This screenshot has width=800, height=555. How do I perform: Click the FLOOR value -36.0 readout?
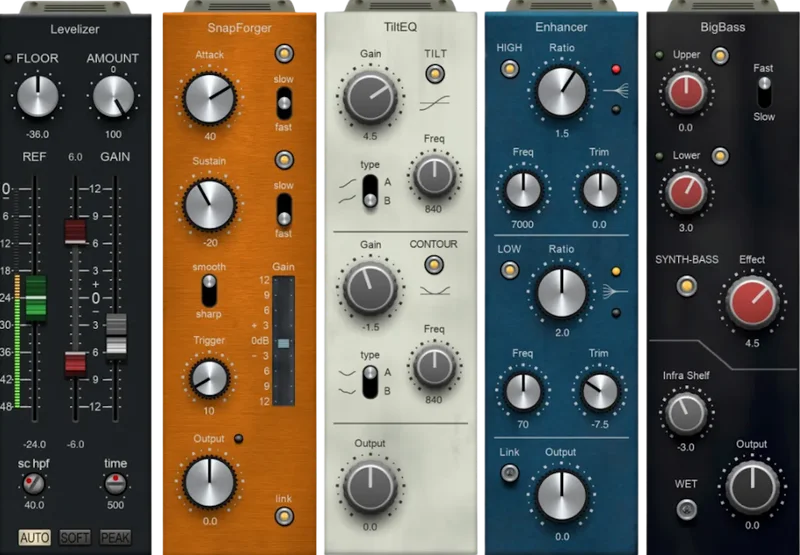[x=38, y=134]
